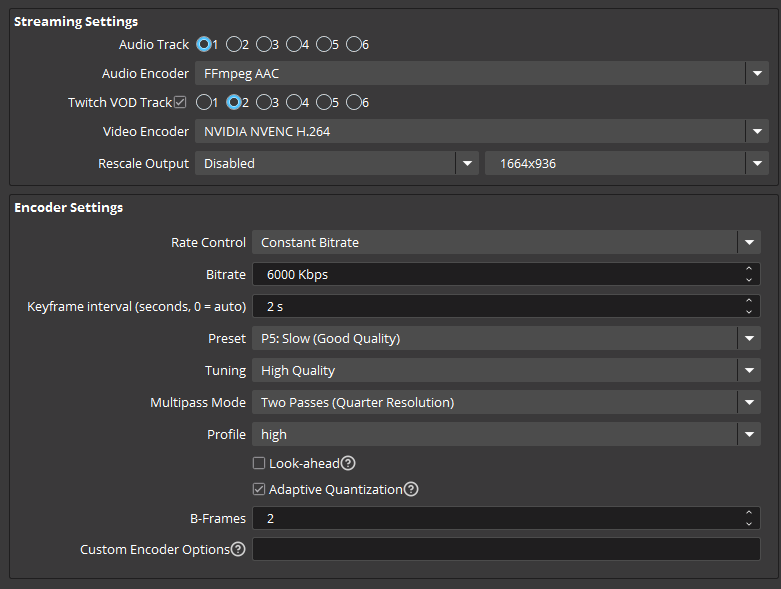Viewport: 781px width, 589px height.
Task: Click the Keyframe interval 2 s field
Action: [x=507, y=306]
